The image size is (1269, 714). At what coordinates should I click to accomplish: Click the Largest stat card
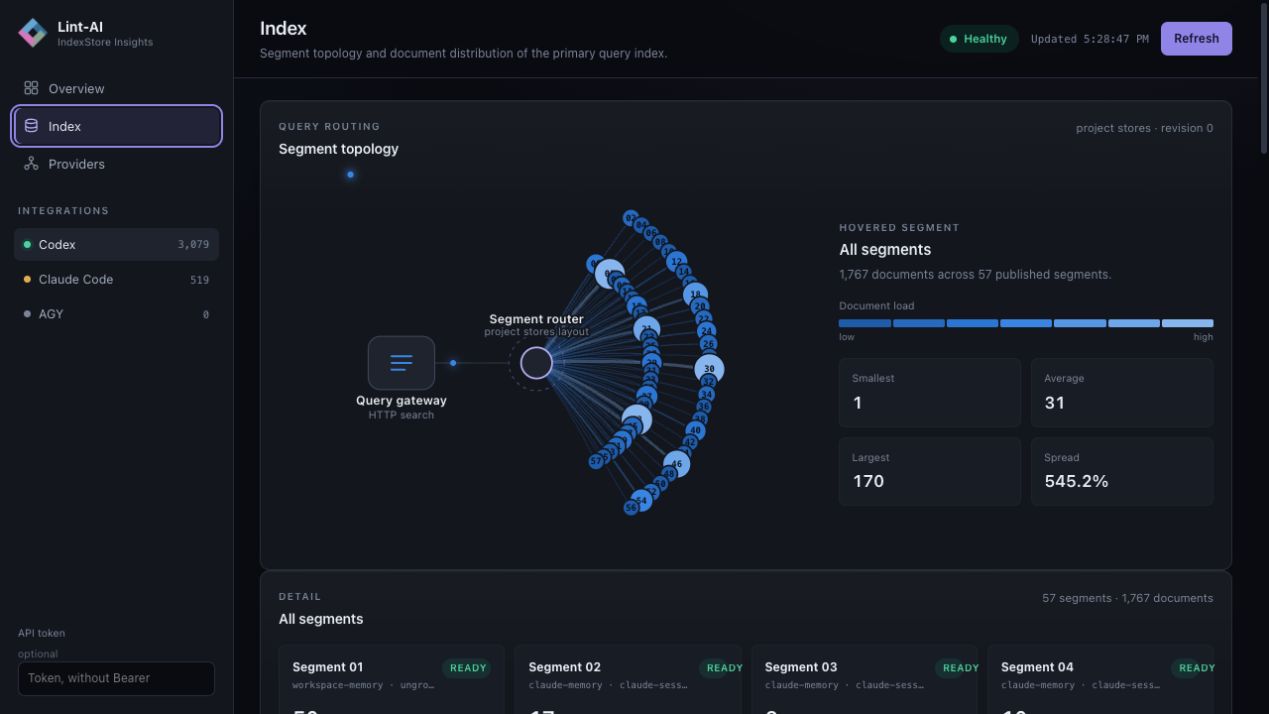tap(930, 471)
